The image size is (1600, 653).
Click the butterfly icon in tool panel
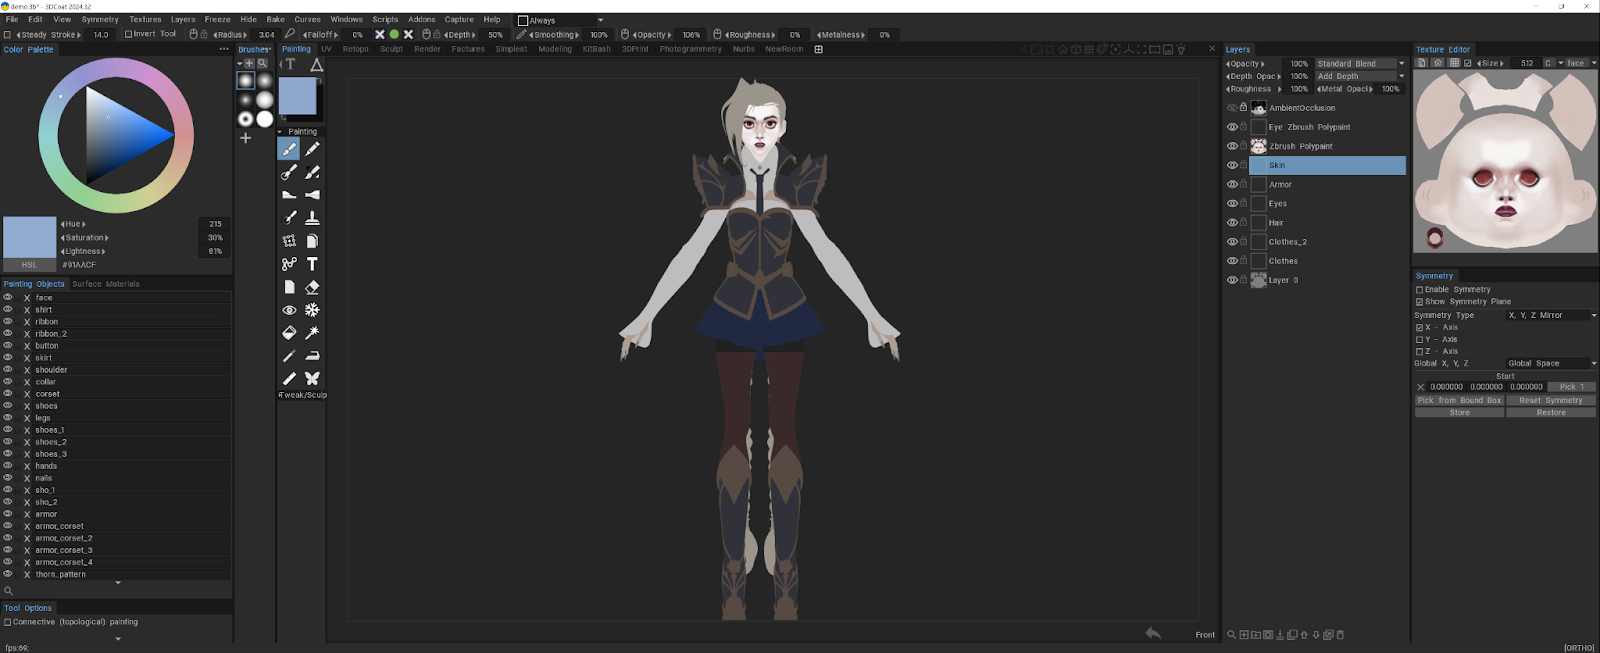312,378
